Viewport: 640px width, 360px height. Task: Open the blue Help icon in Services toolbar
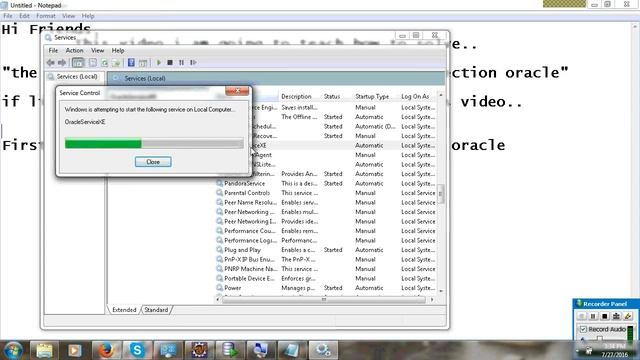point(131,62)
